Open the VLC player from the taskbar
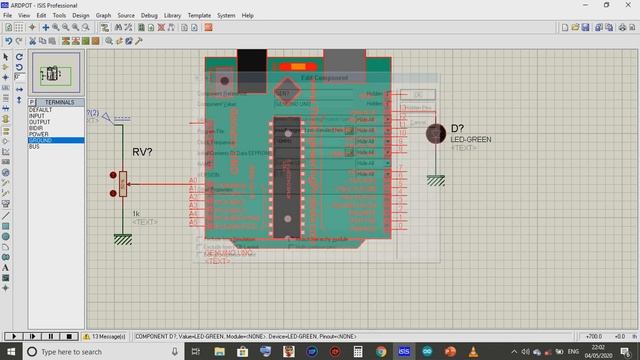 (473, 351)
